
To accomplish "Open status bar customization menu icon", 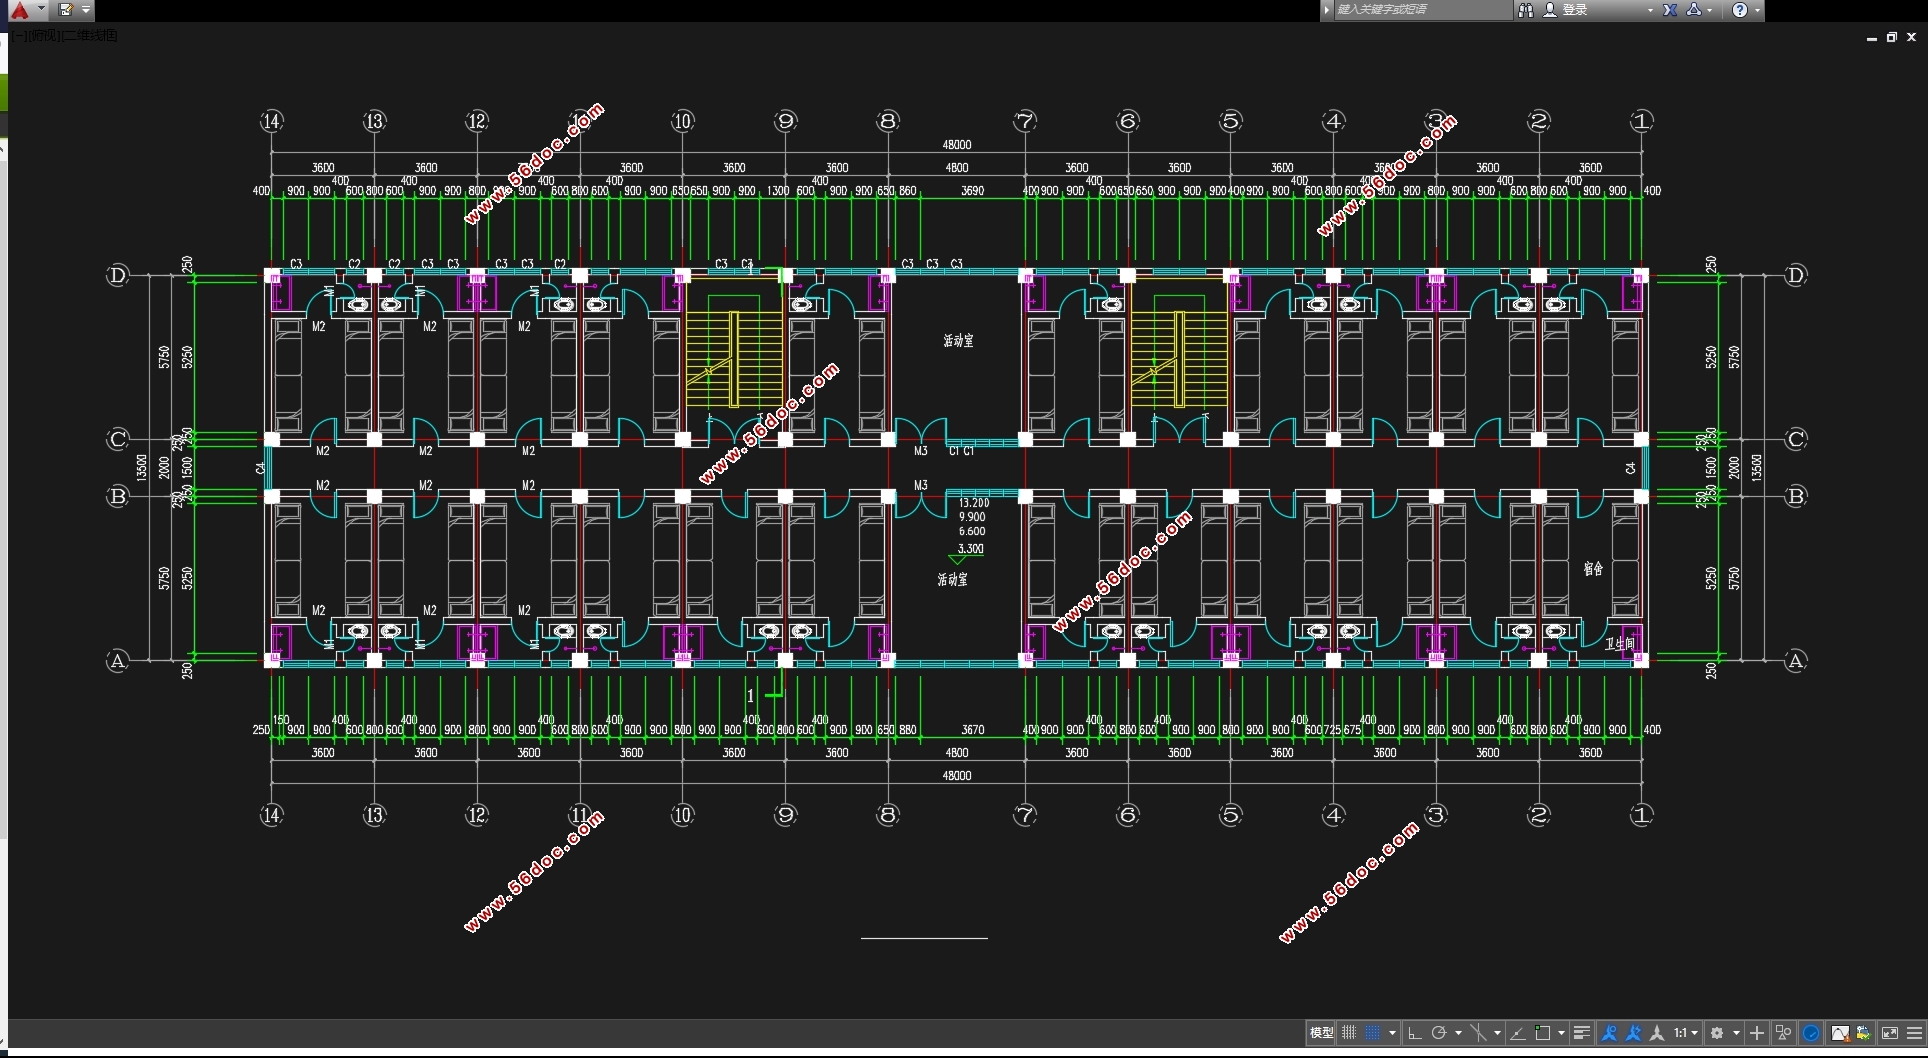I will click(x=1915, y=1033).
